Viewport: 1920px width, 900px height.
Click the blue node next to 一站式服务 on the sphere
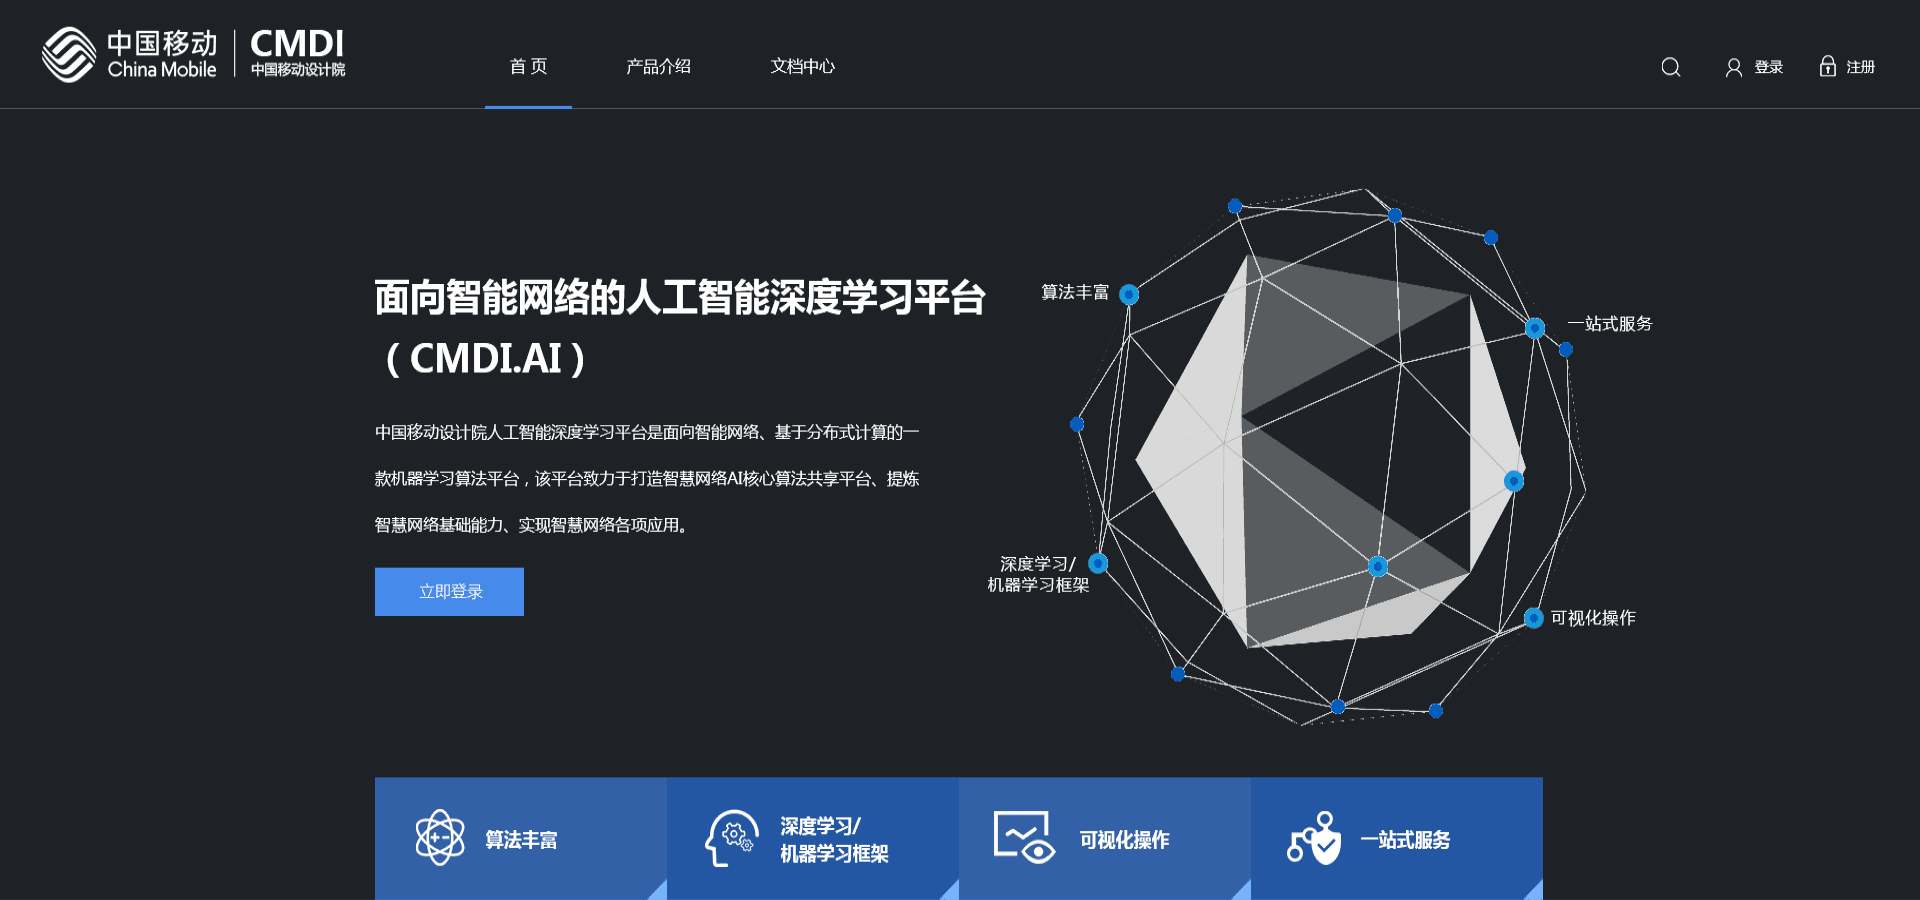1535,328
